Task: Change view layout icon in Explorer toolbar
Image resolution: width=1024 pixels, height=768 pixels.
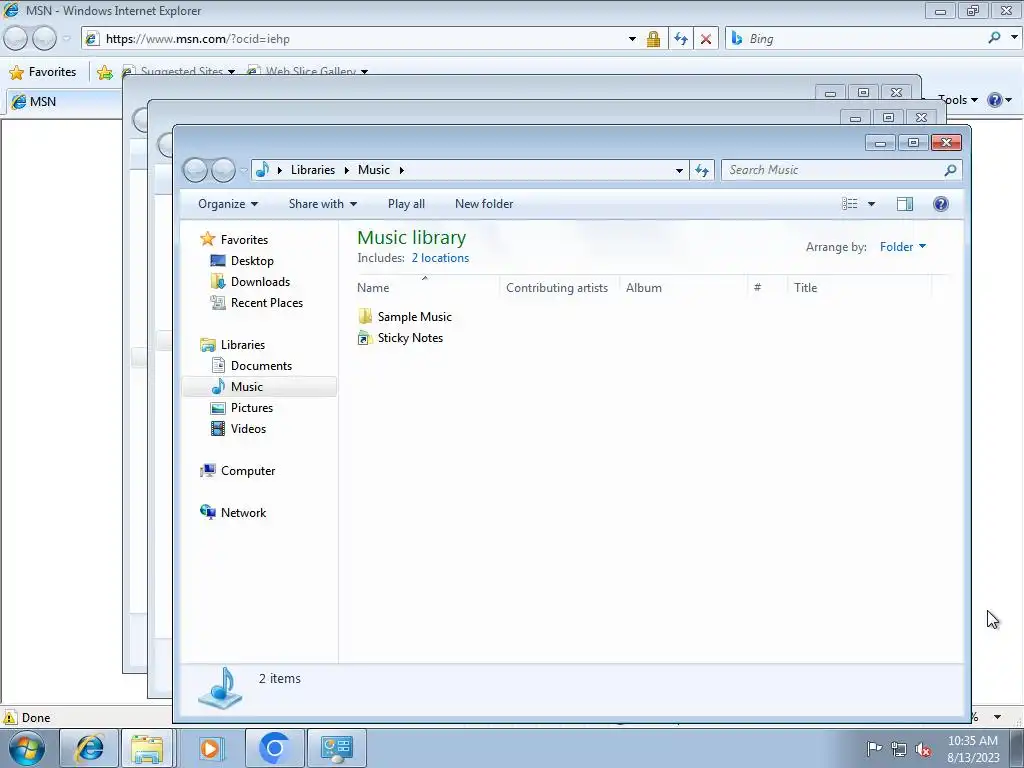Action: pyautogui.click(x=850, y=204)
